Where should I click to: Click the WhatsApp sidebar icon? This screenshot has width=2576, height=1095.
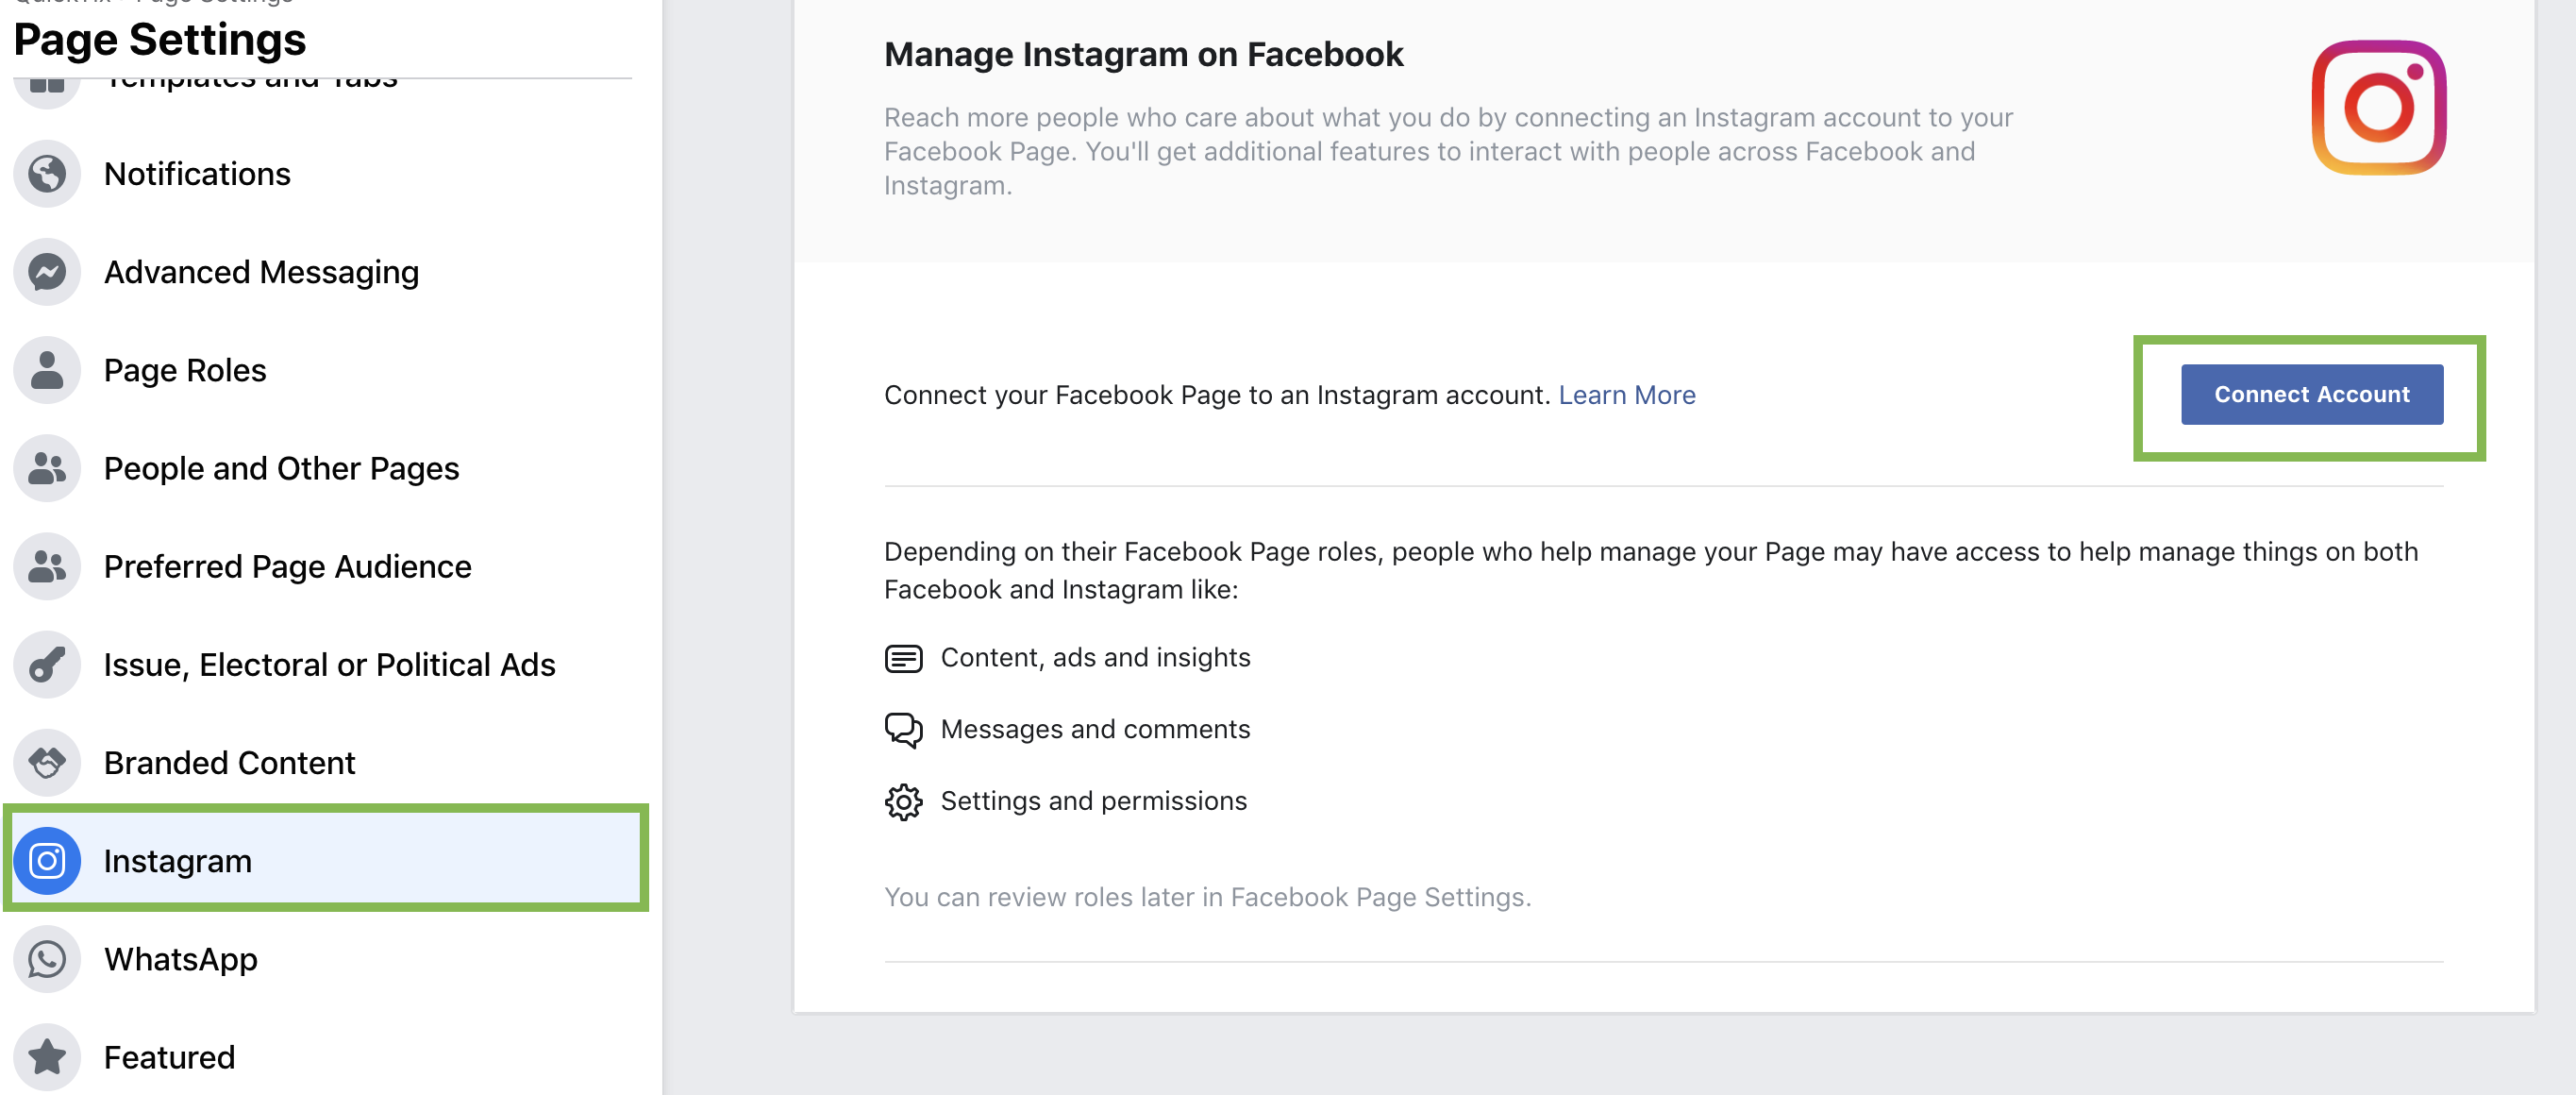[47, 958]
